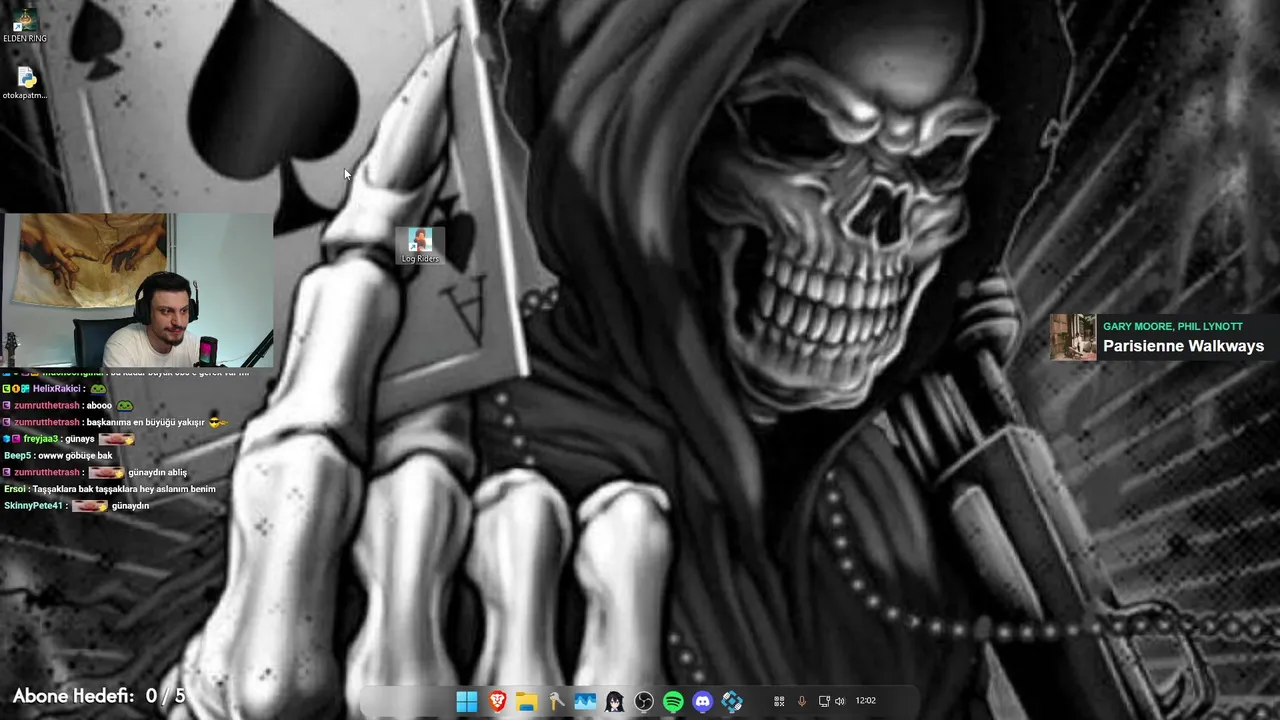
Task: Open the blue graph monitor app in taskbar
Action: (585, 702)
